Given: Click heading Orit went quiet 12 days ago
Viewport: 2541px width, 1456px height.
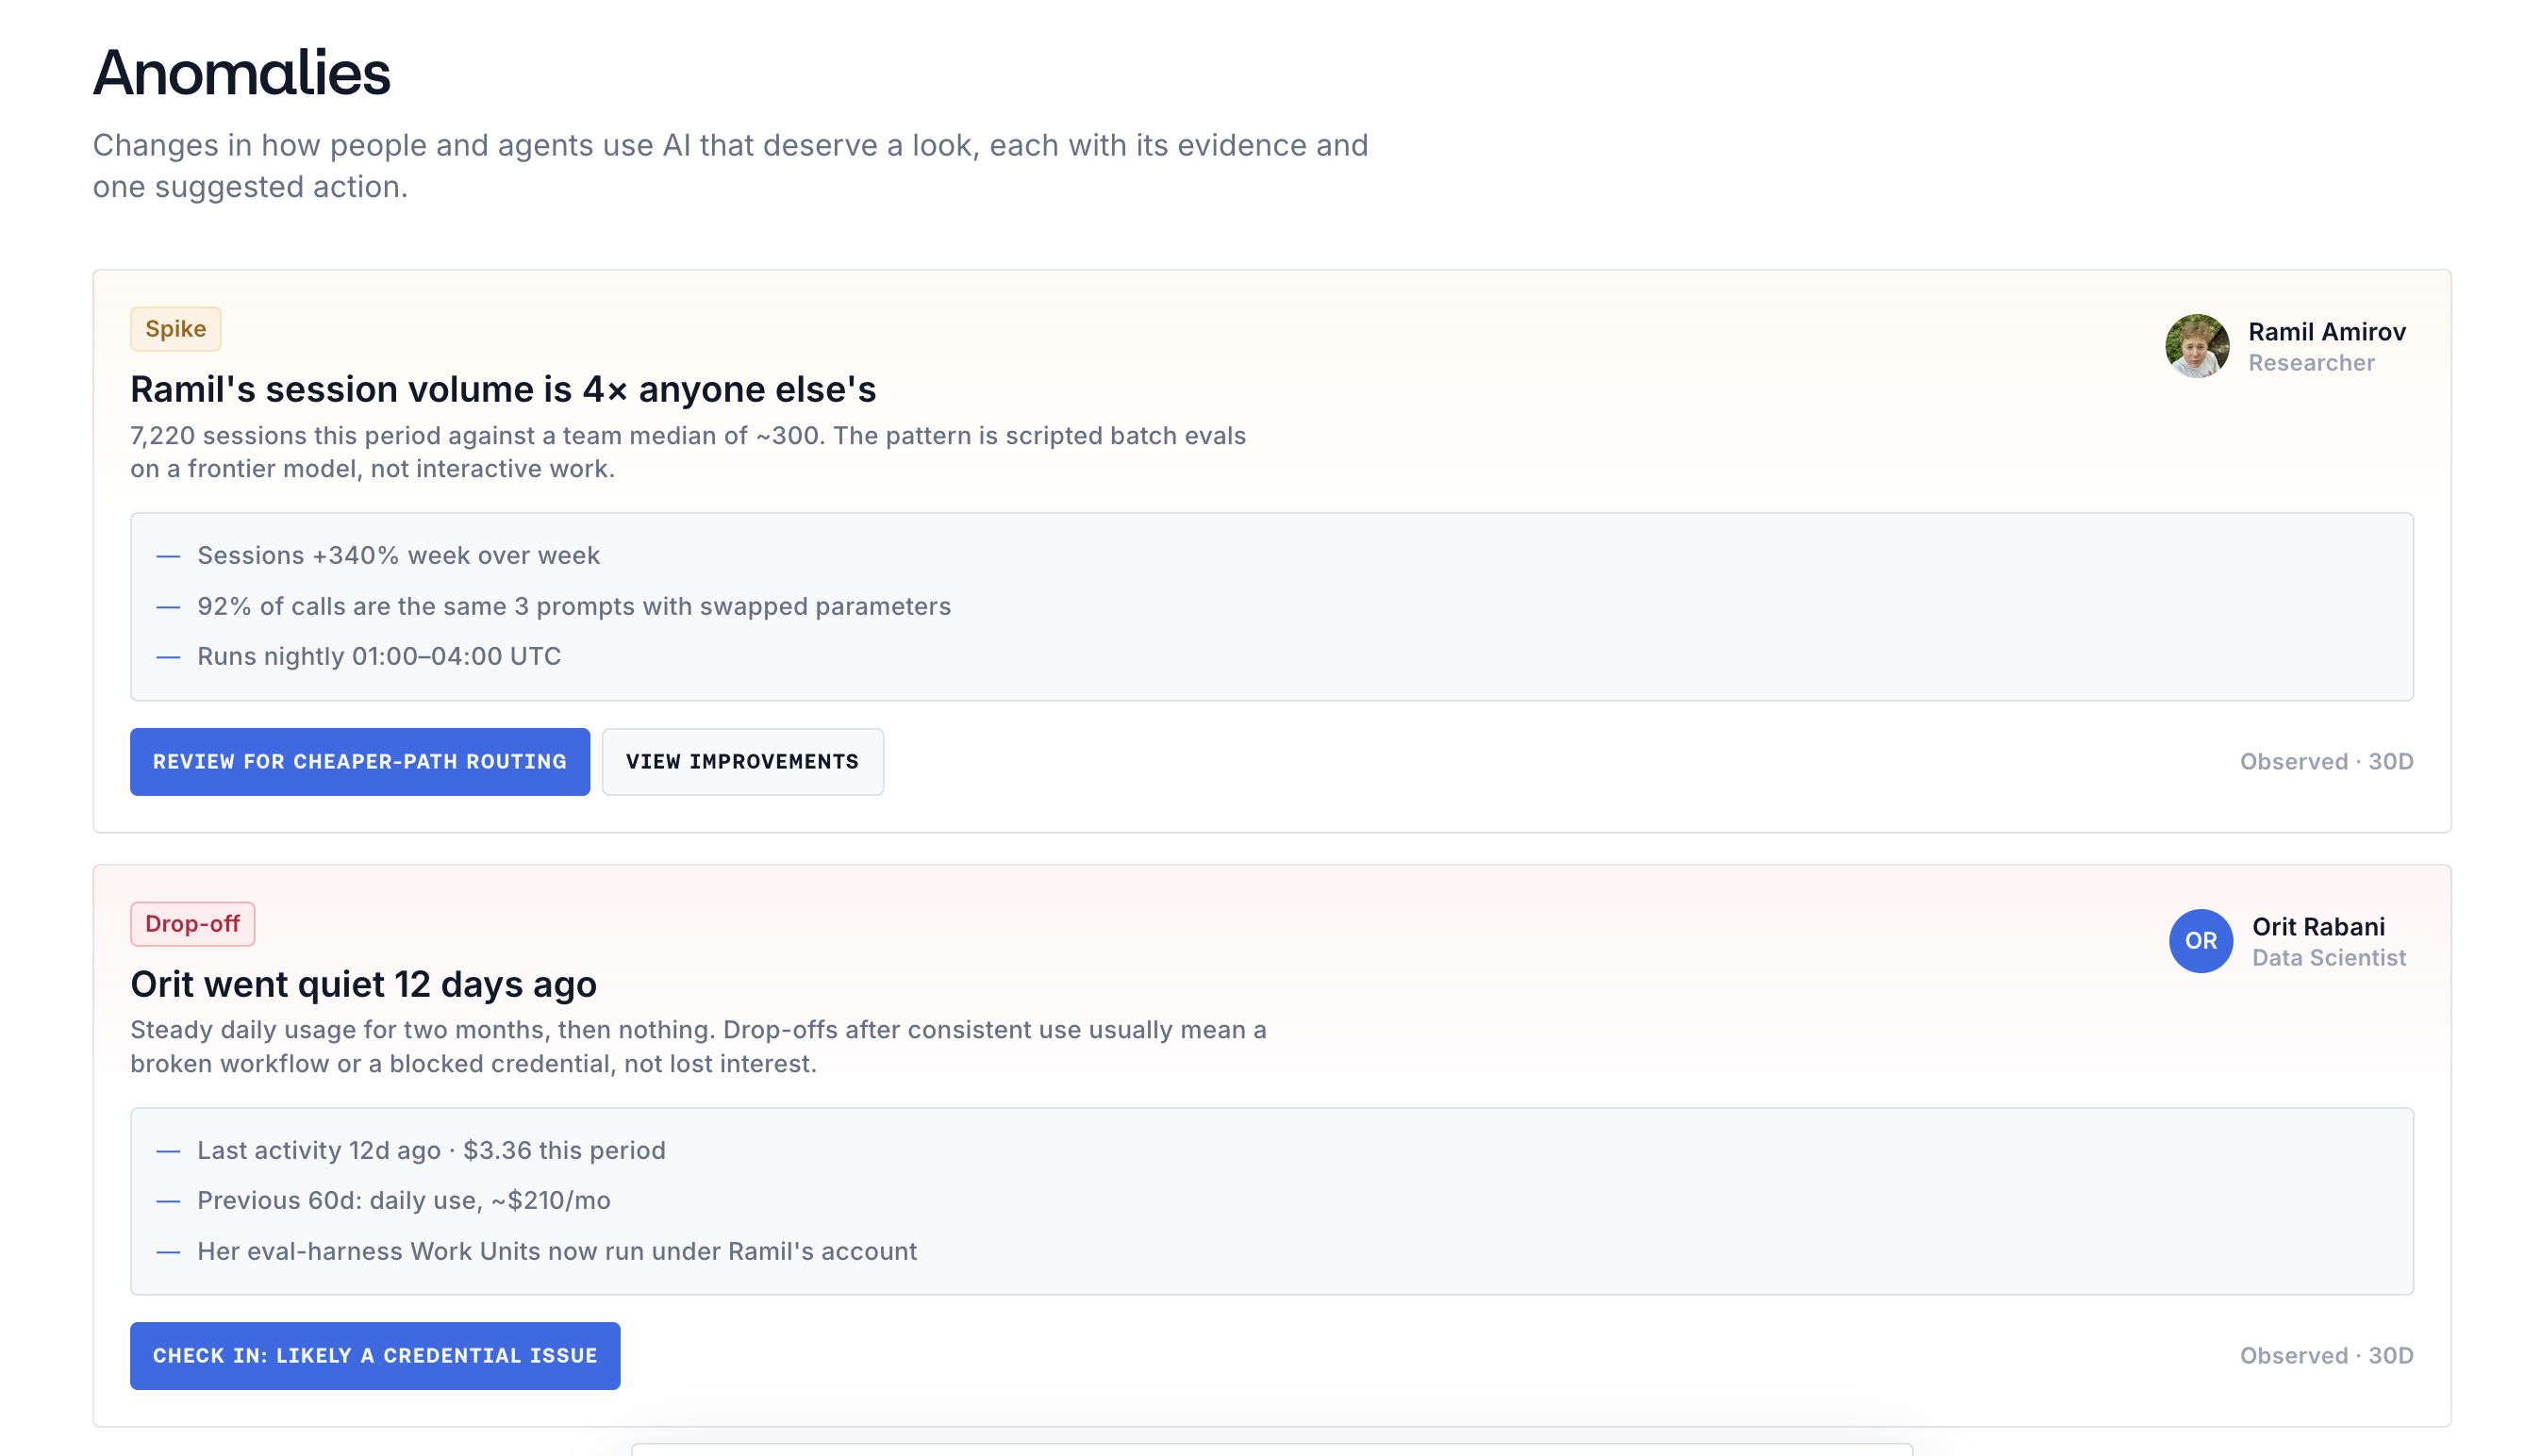Looking at the screenshot, I should pos(364,985).
